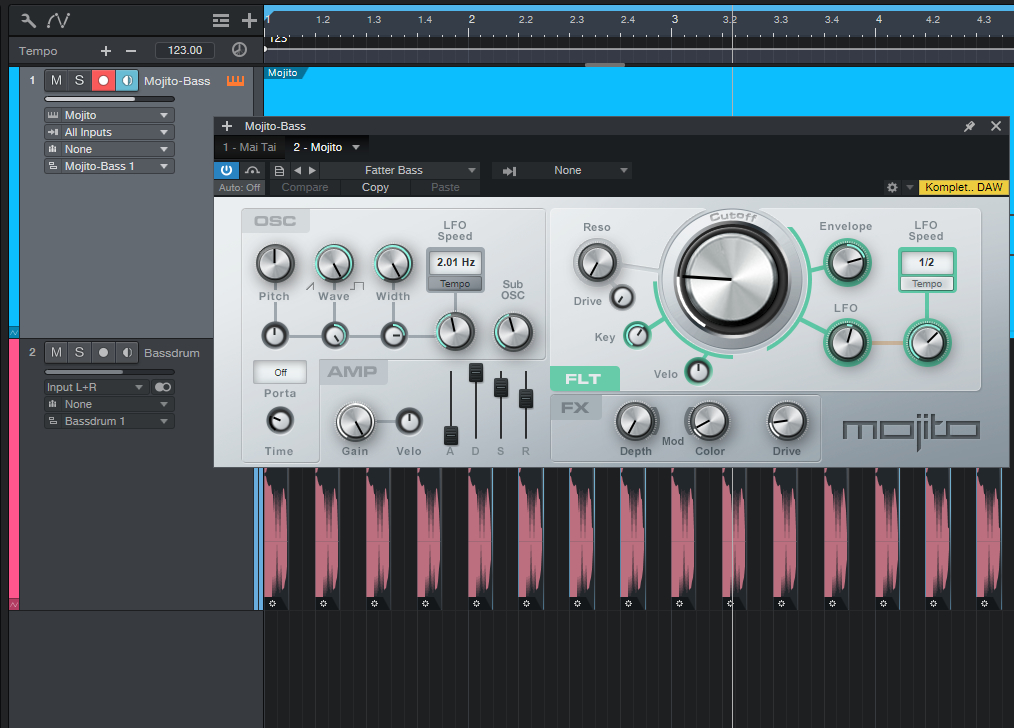Bypass the Mojito plugin with power button
The width and height of the screenshot is (1014, 728).
(x=227, y=170)
